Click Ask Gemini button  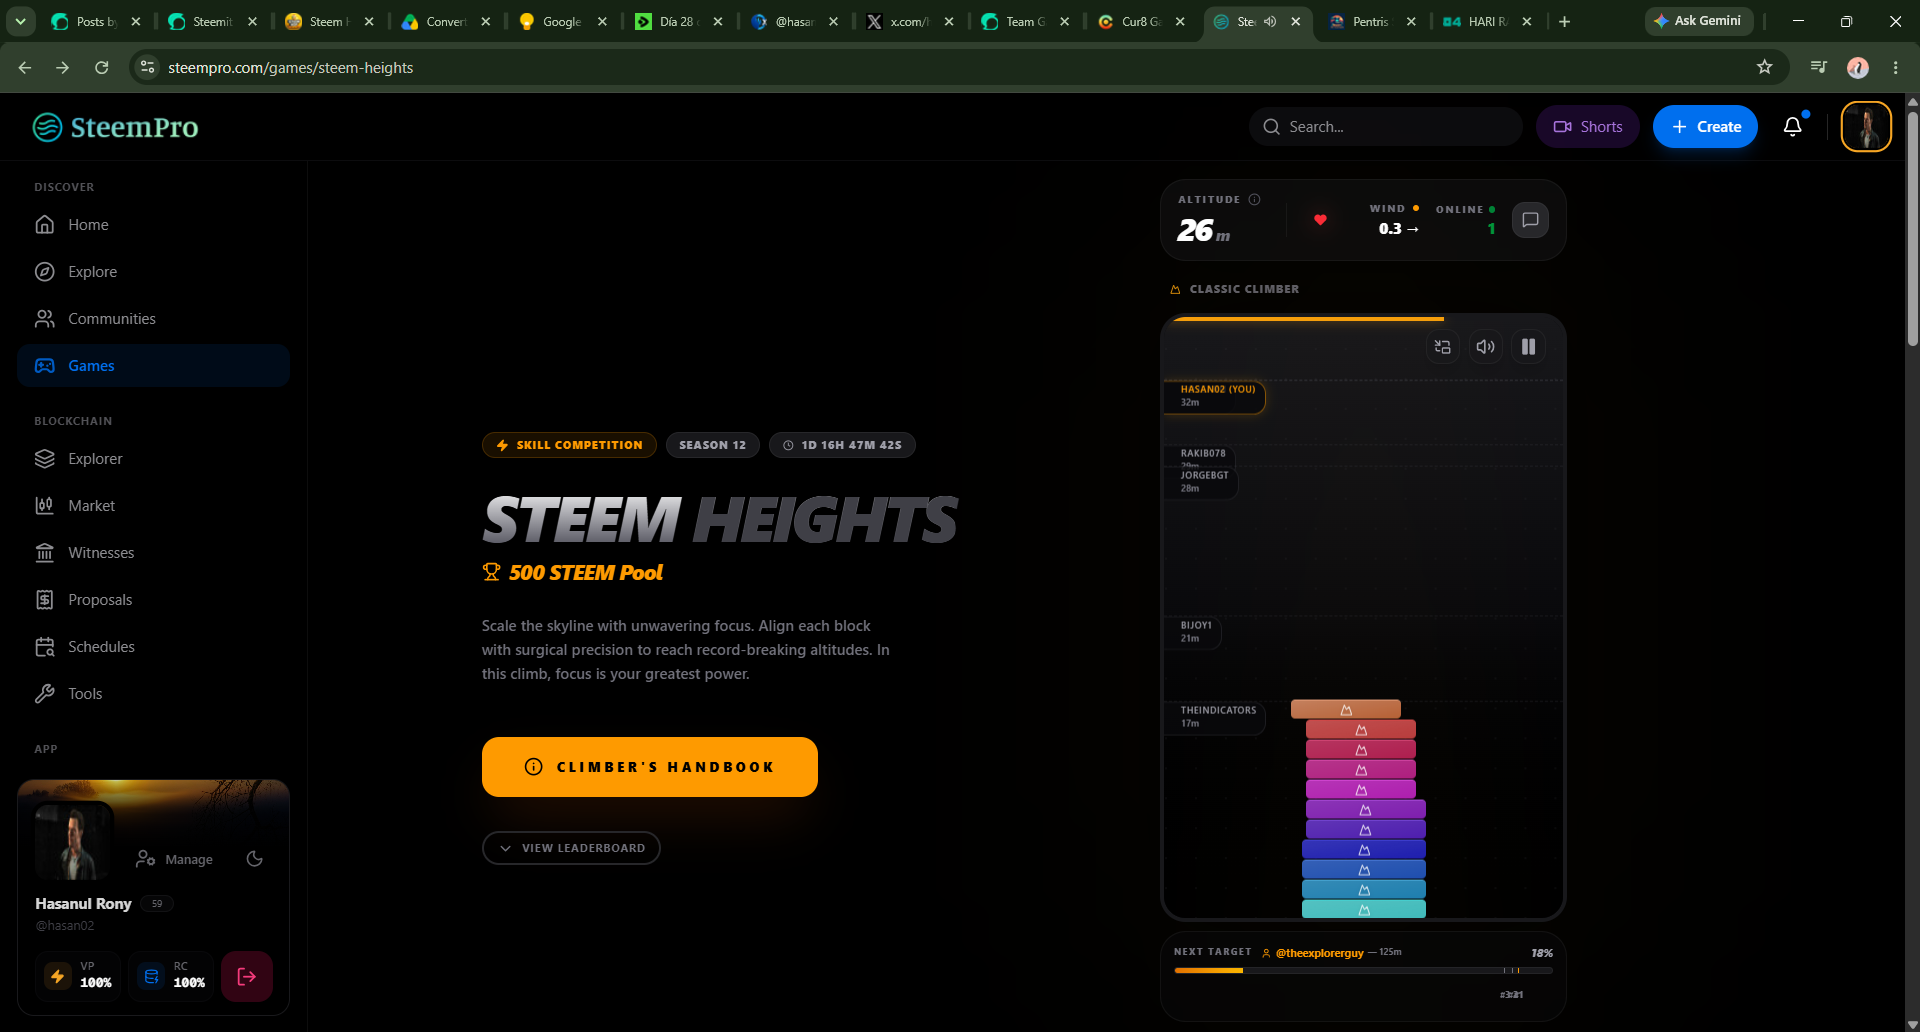click(1698, 21)
